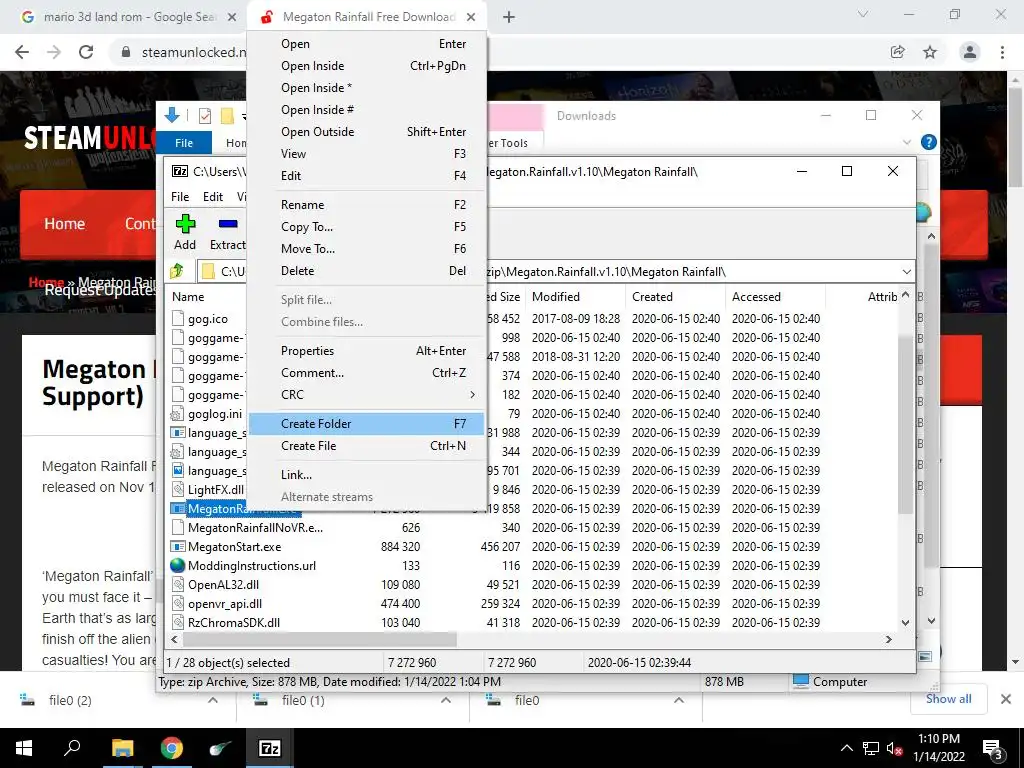The width and height of the screenshot is (1024, 768).
Task: Sort by the Name column header
Action: (x=188, y=296)
